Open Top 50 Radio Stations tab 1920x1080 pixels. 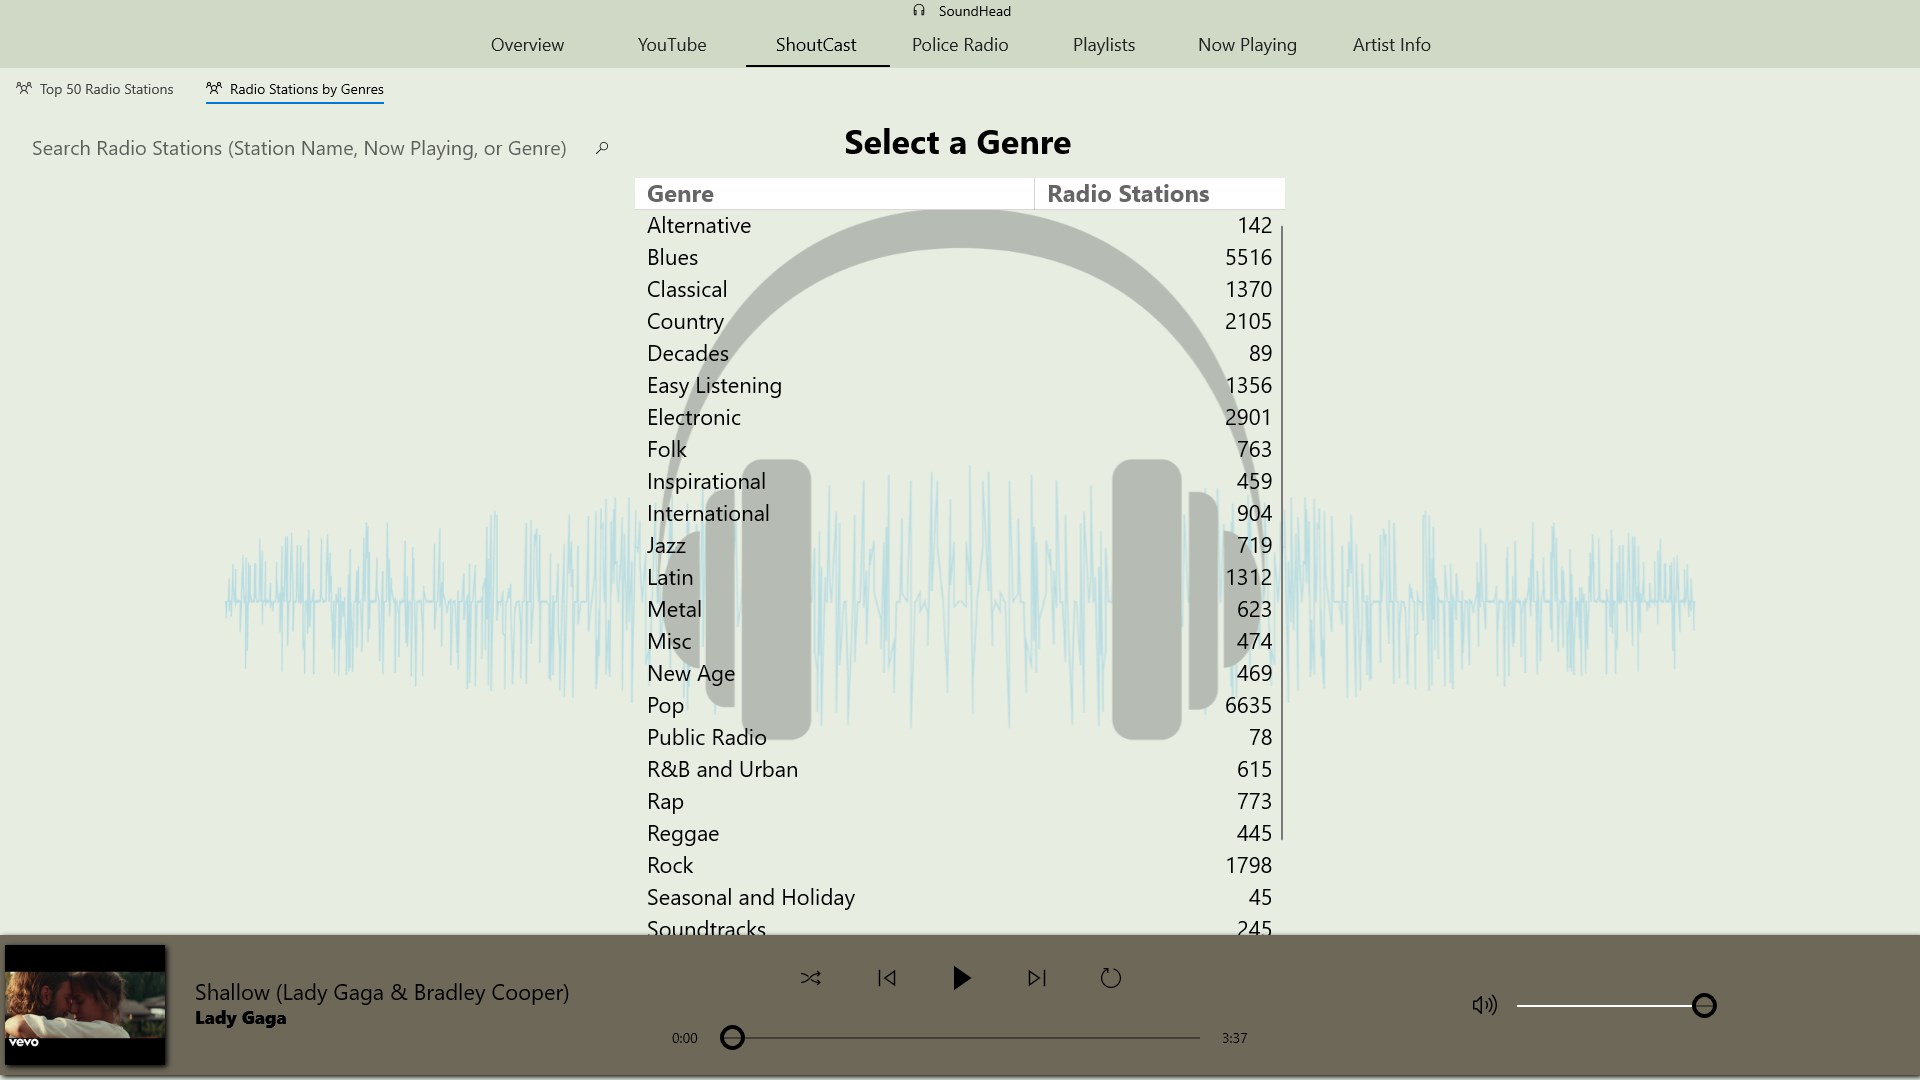click(x=95, y=89)
